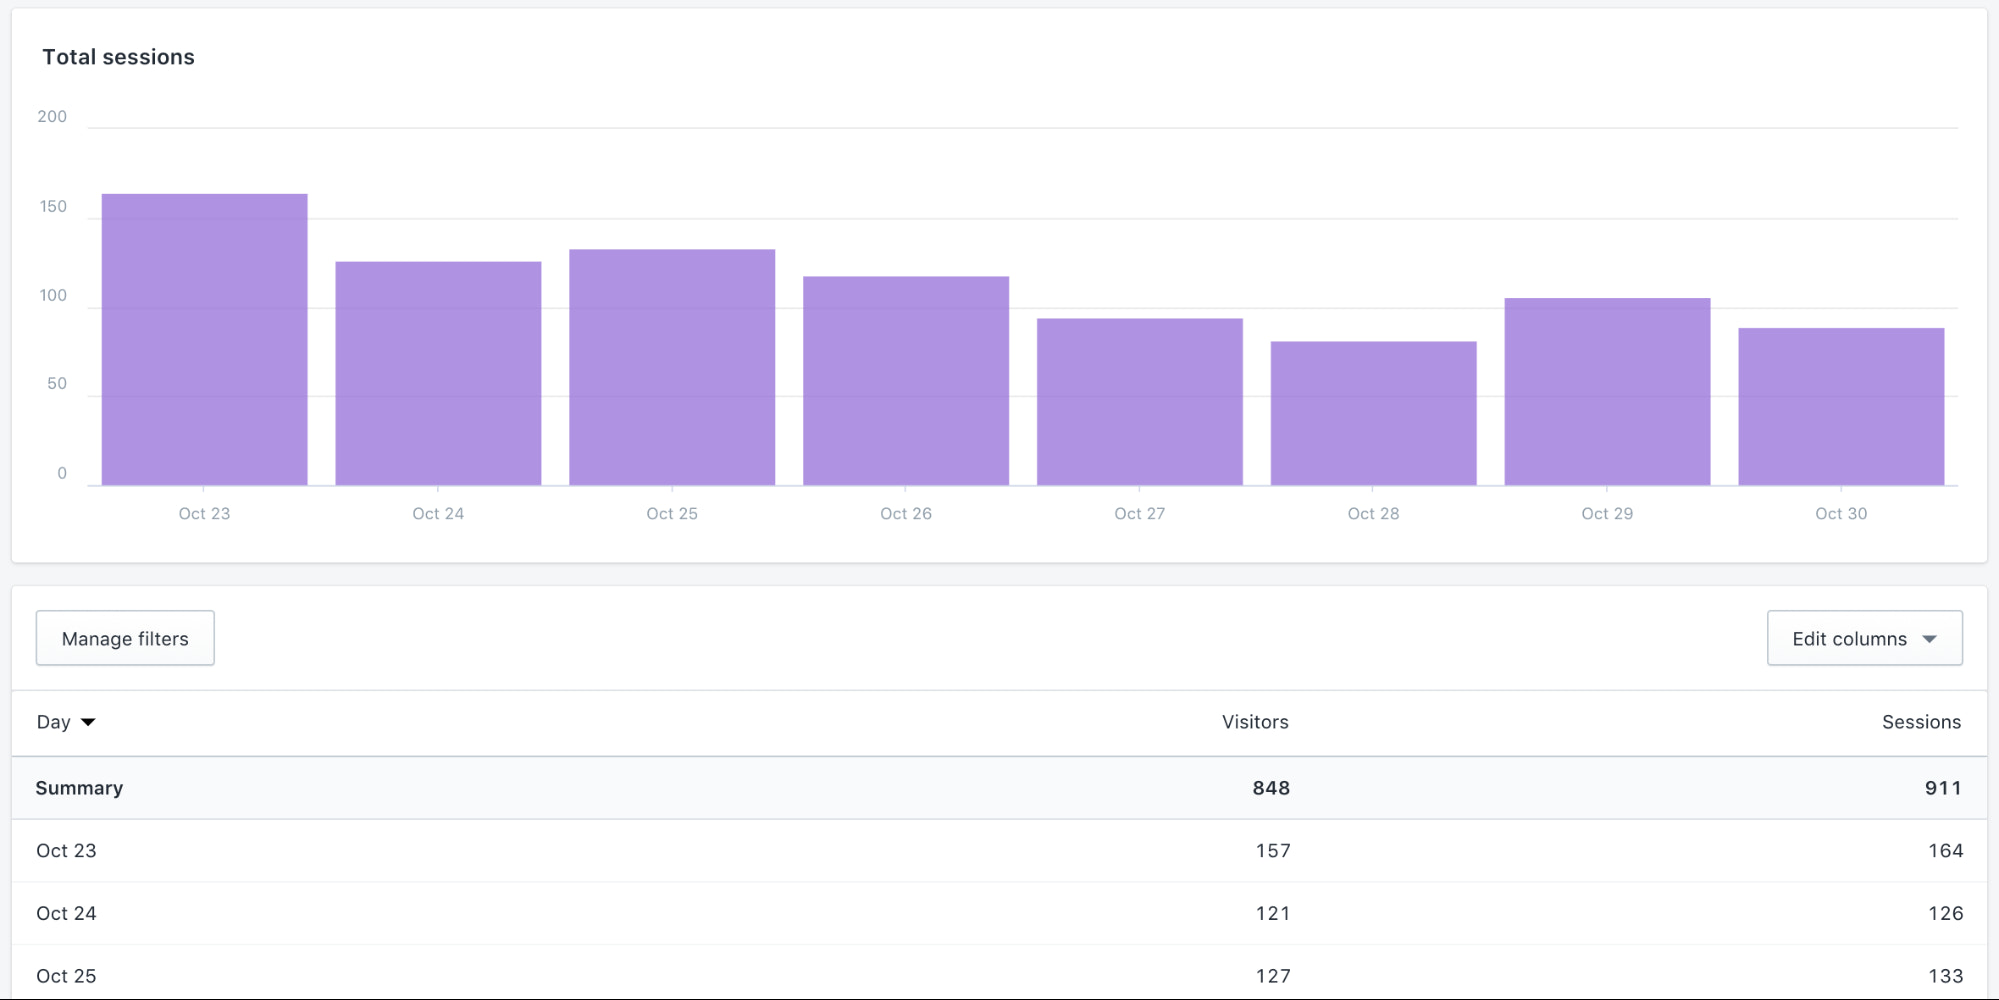Open the Manage filters button
Screen dimensions: 1999x1000
[125, 638]
